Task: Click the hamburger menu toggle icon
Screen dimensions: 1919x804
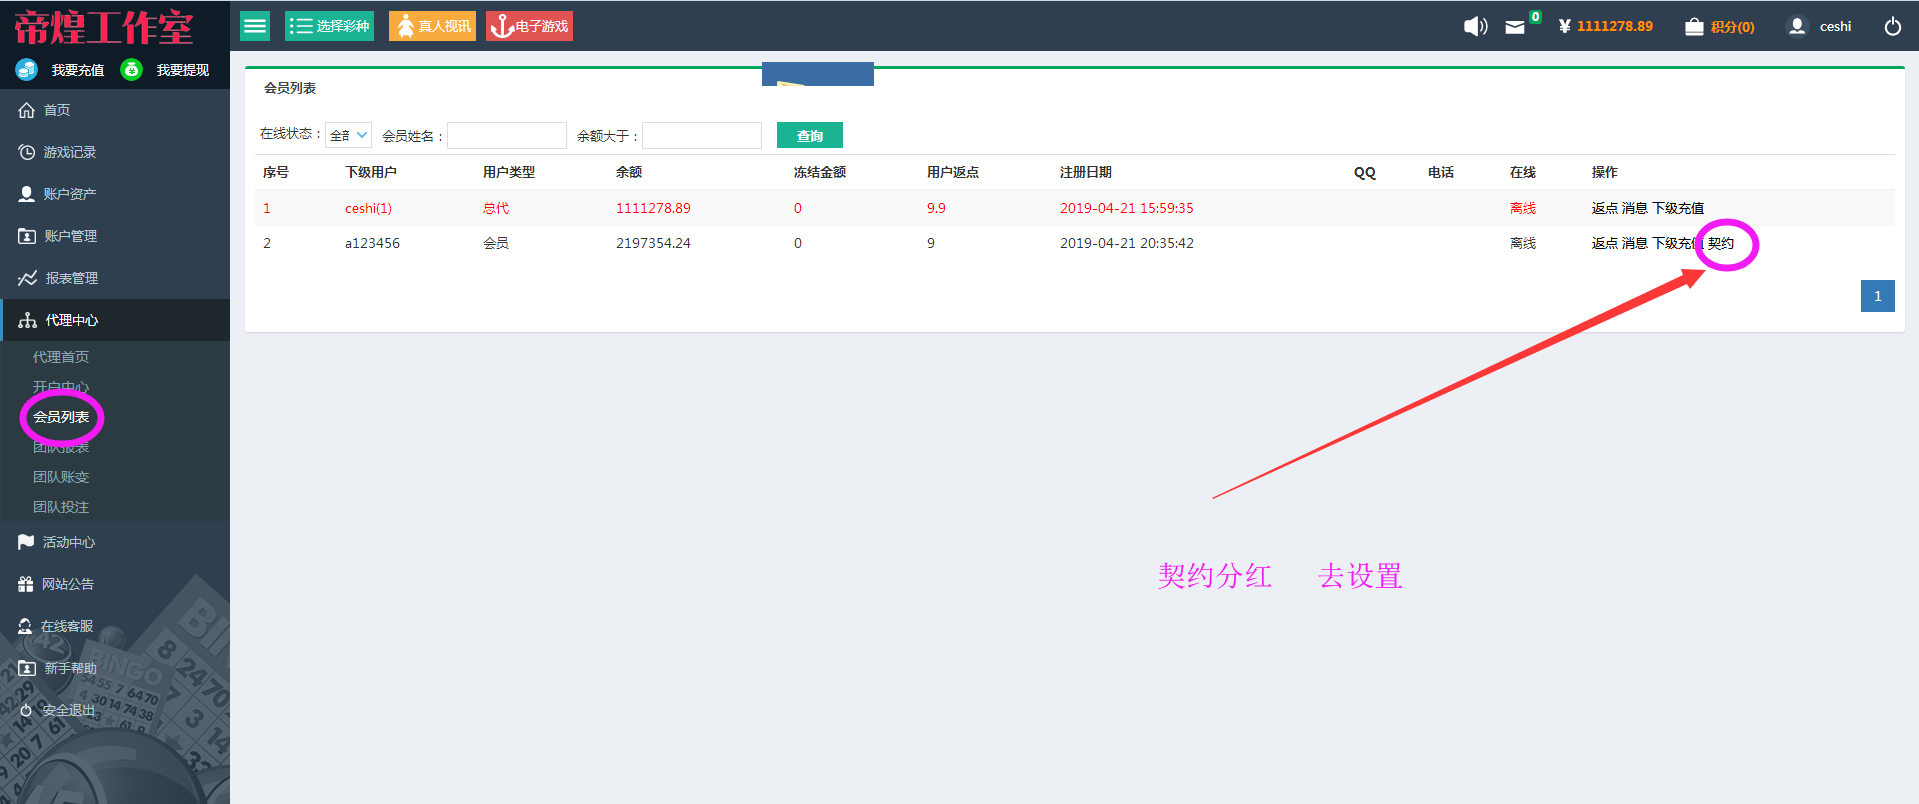Action: (x=255, y=26)
